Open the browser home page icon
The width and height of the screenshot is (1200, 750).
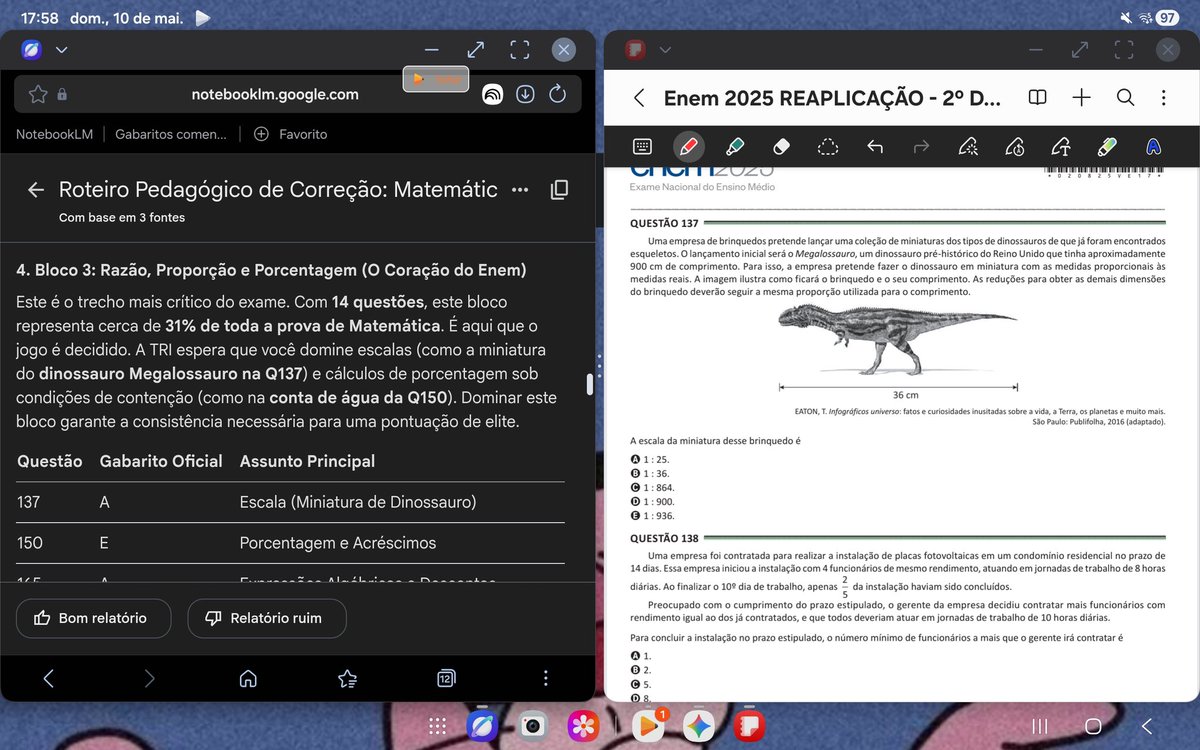pyautogui.click(x=248, y=679)
